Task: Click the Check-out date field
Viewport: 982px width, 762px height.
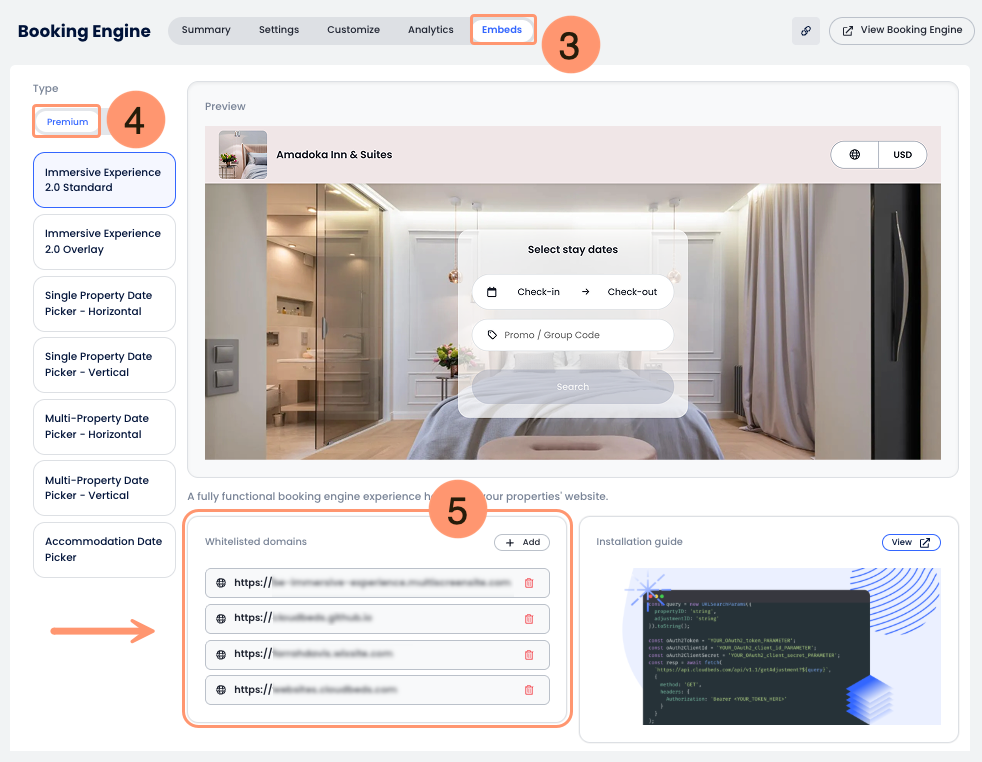Action: click(632, 292)
